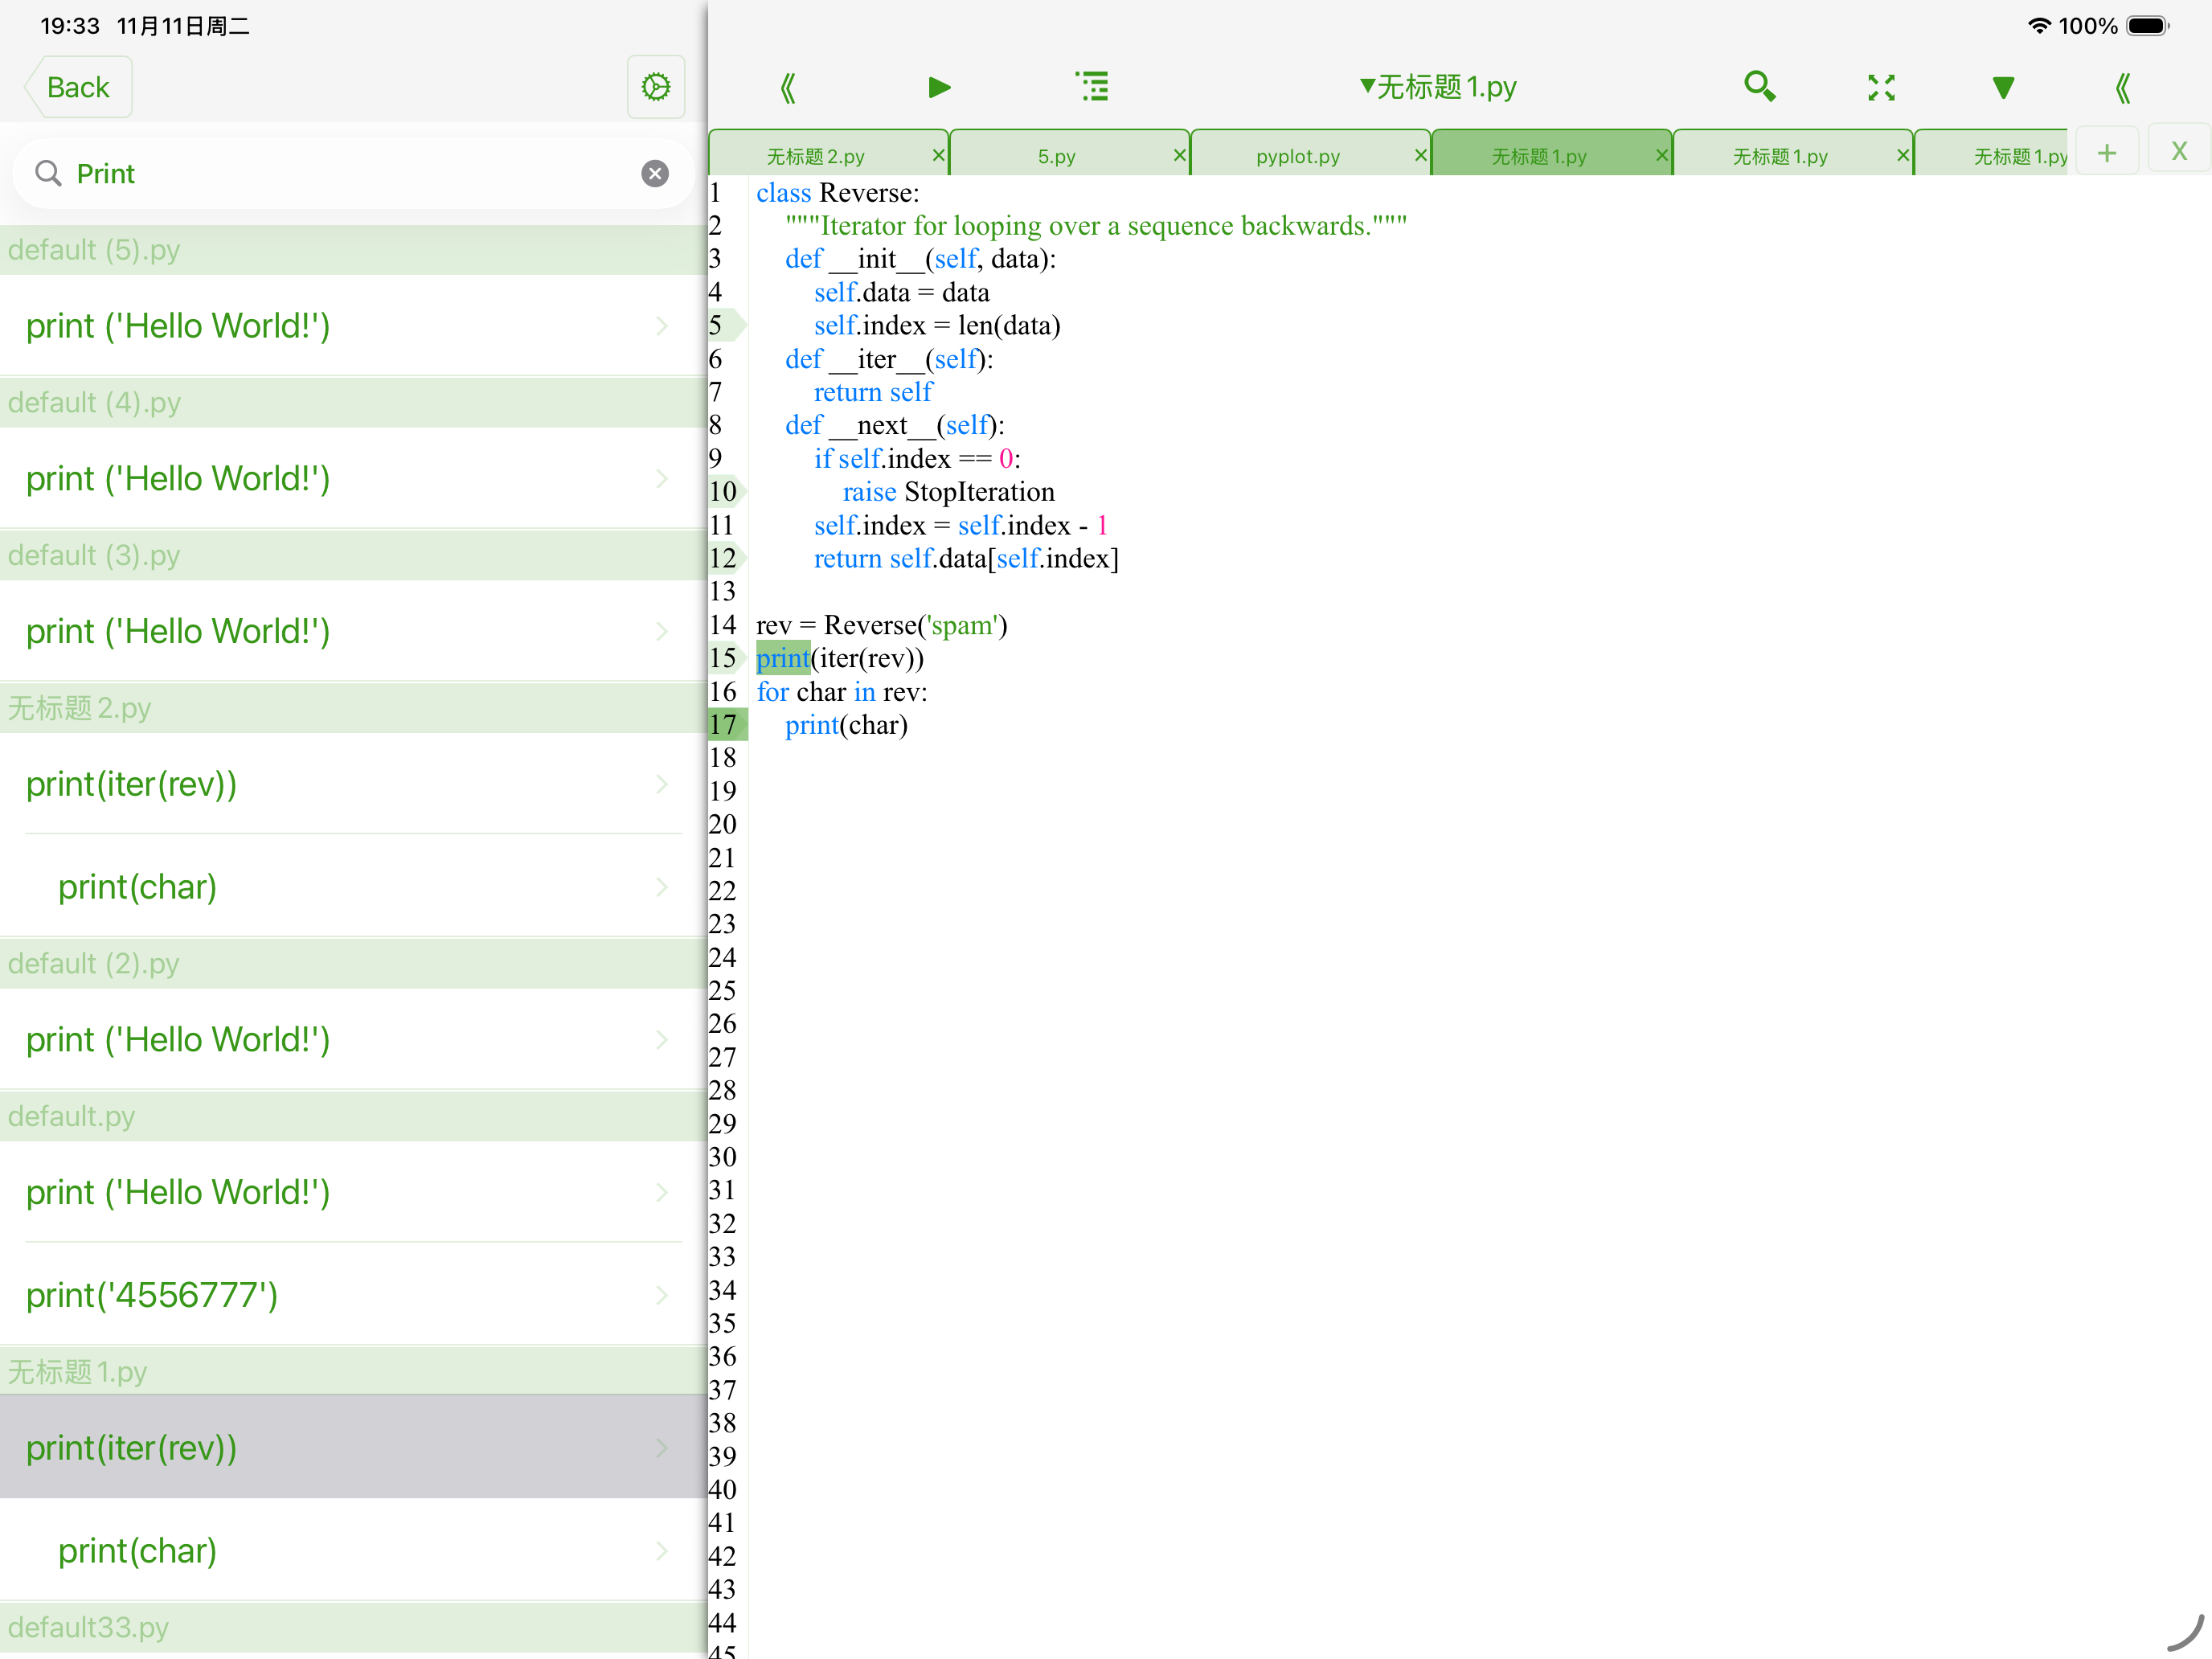
Task: Click the magnifier search icon in toolbar
Action: click(1759, 88)
